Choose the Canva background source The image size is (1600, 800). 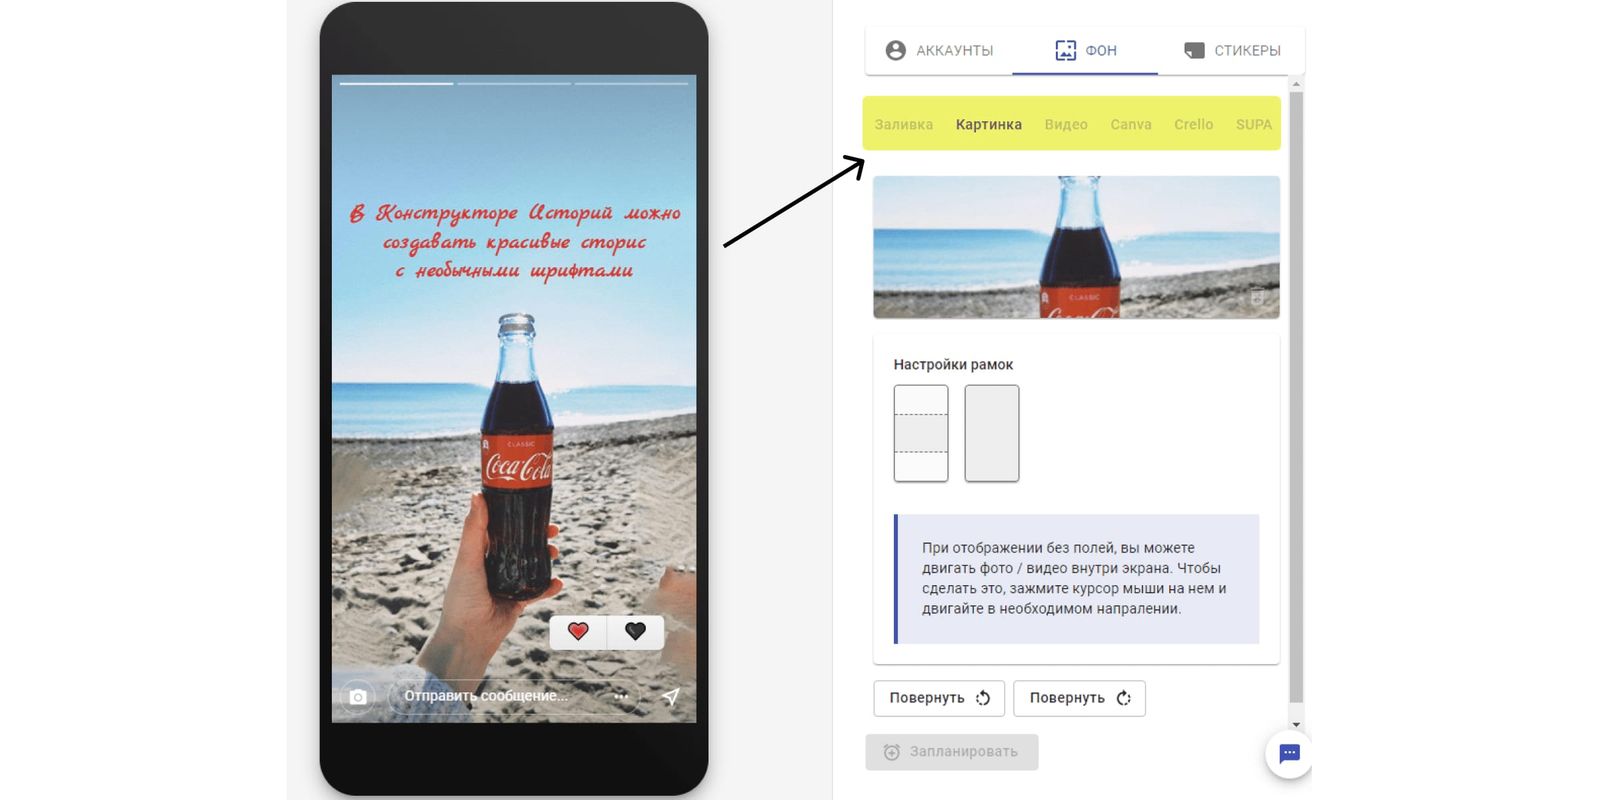[1131, 124]
